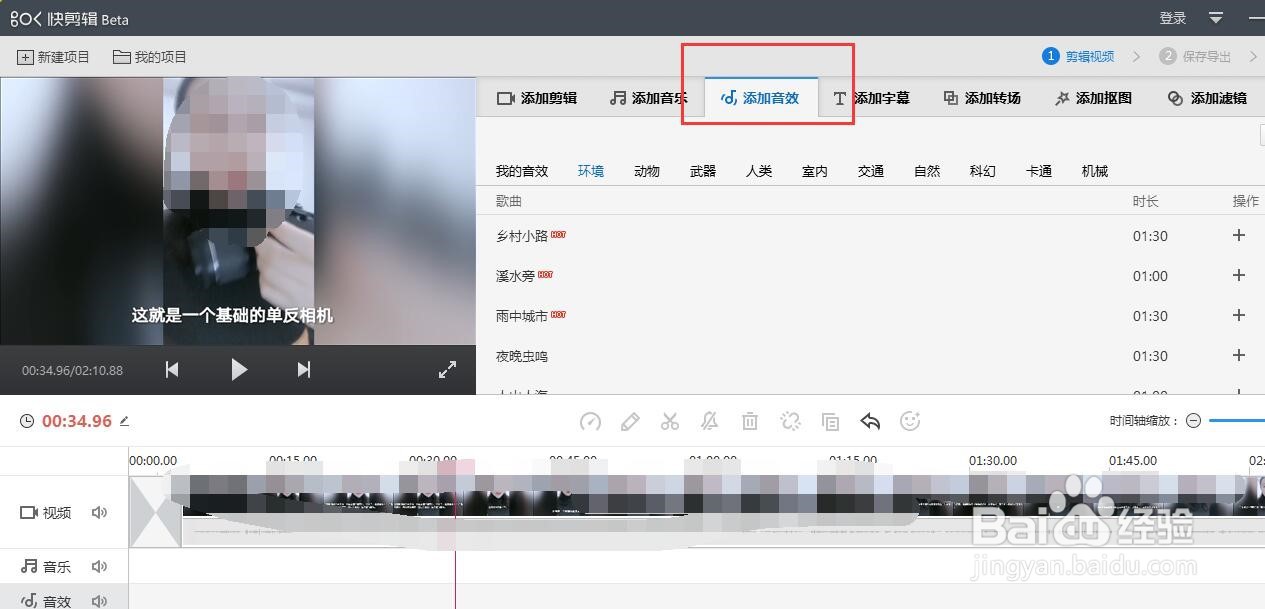
Task: Open the title bar dropdown menu icon
Action: click(1216, 18)
